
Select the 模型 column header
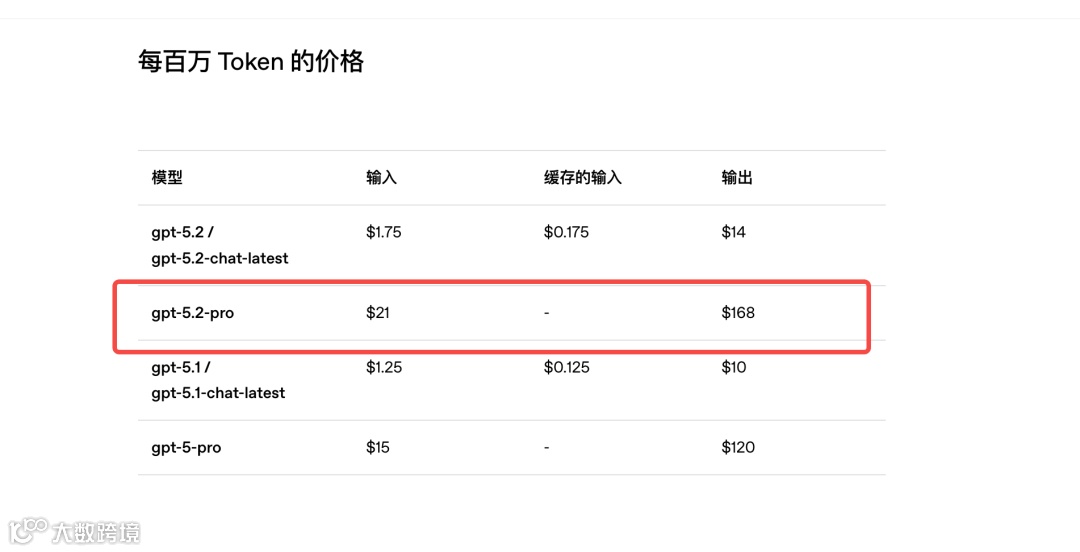click(167, 177)
